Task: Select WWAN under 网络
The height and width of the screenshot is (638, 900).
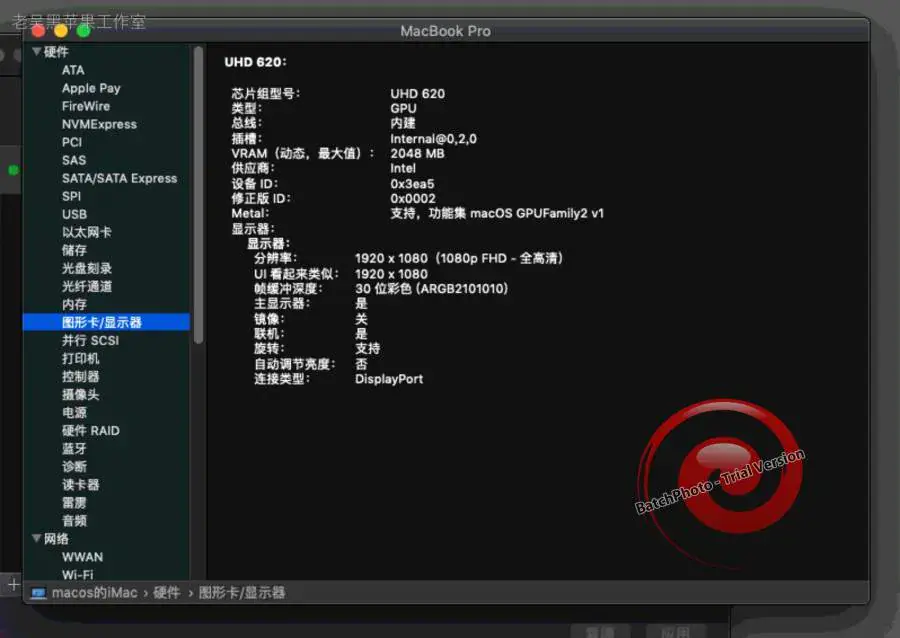Action: point(83,557)
